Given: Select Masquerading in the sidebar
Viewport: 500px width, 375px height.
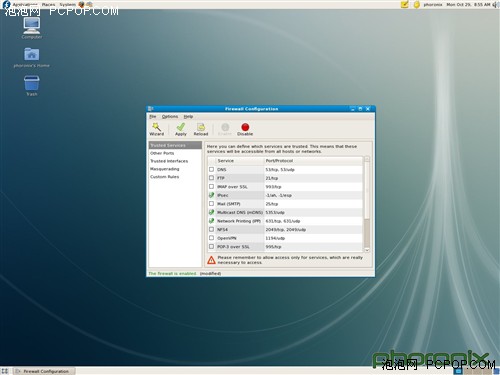Looking at the screenshot, I should (x=175, y=169).
